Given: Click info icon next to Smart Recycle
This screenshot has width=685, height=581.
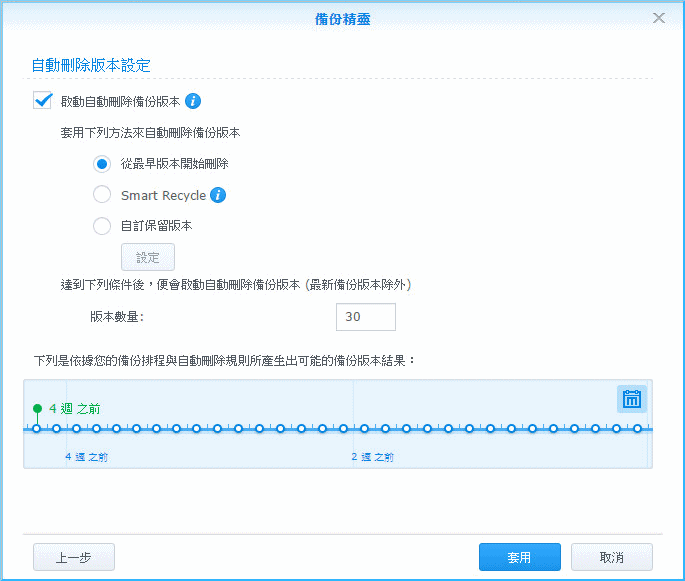Looking at the screenshot, I should coord(218,195).
